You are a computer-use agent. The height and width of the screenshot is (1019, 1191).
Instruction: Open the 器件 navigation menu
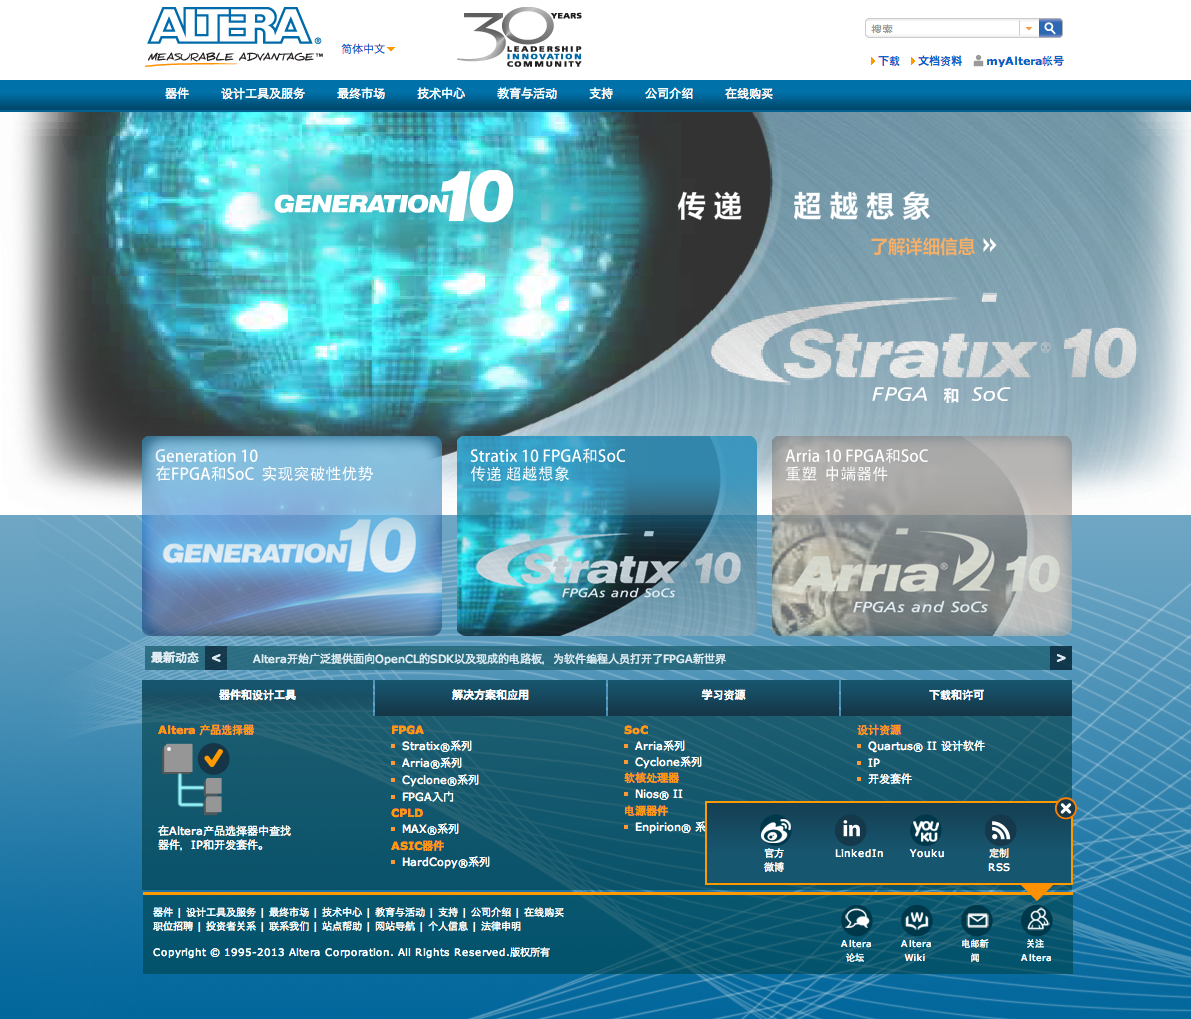point(176,93)
